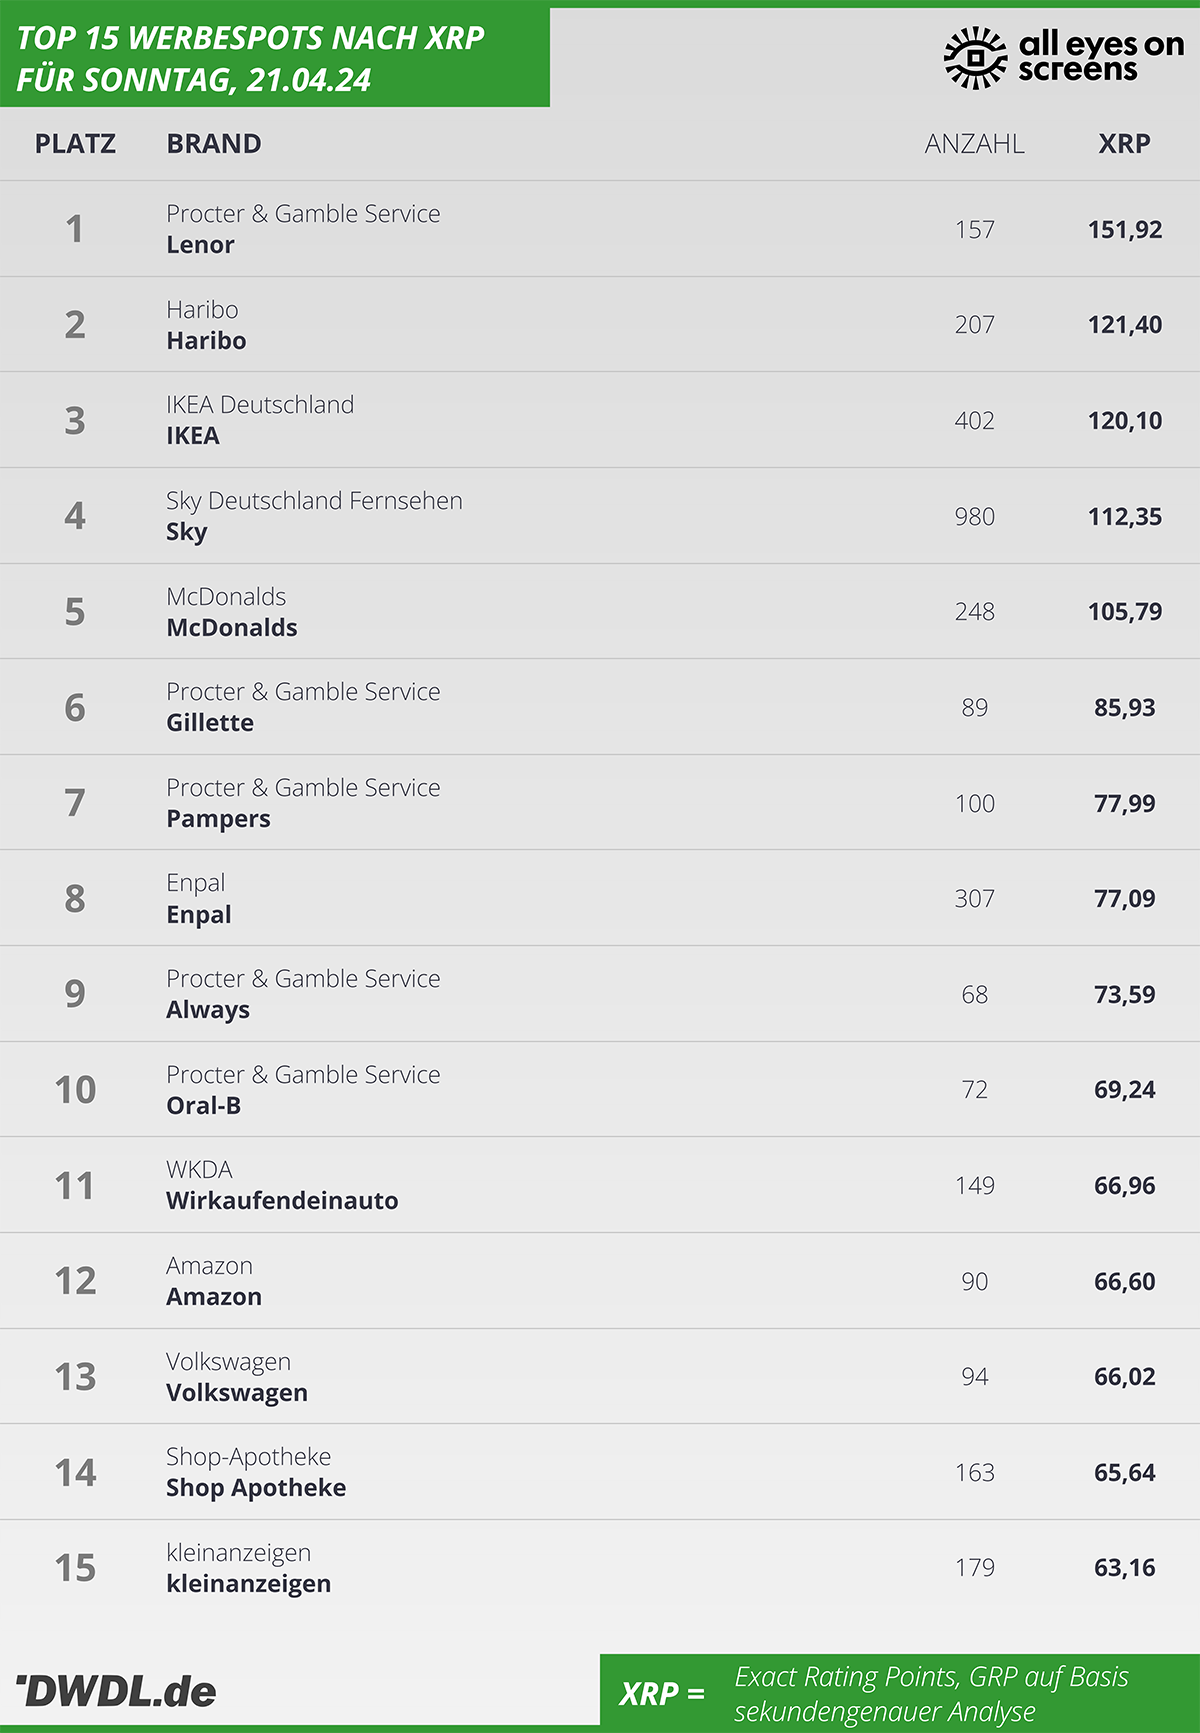Viewport: 1200px width, 1733px height.
Task: Click the Sky XRP value 112,35
Action: [1125, 517]
